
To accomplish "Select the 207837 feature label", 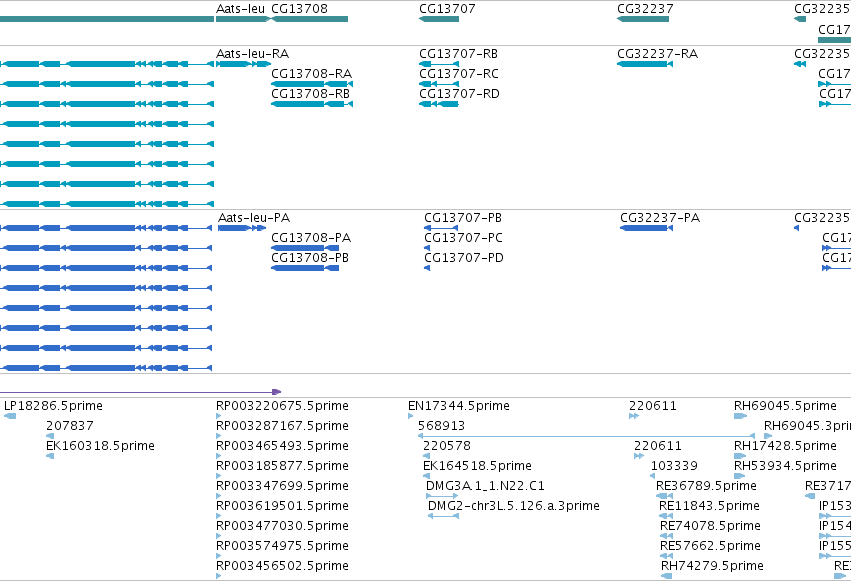I will tap(70, 426).
